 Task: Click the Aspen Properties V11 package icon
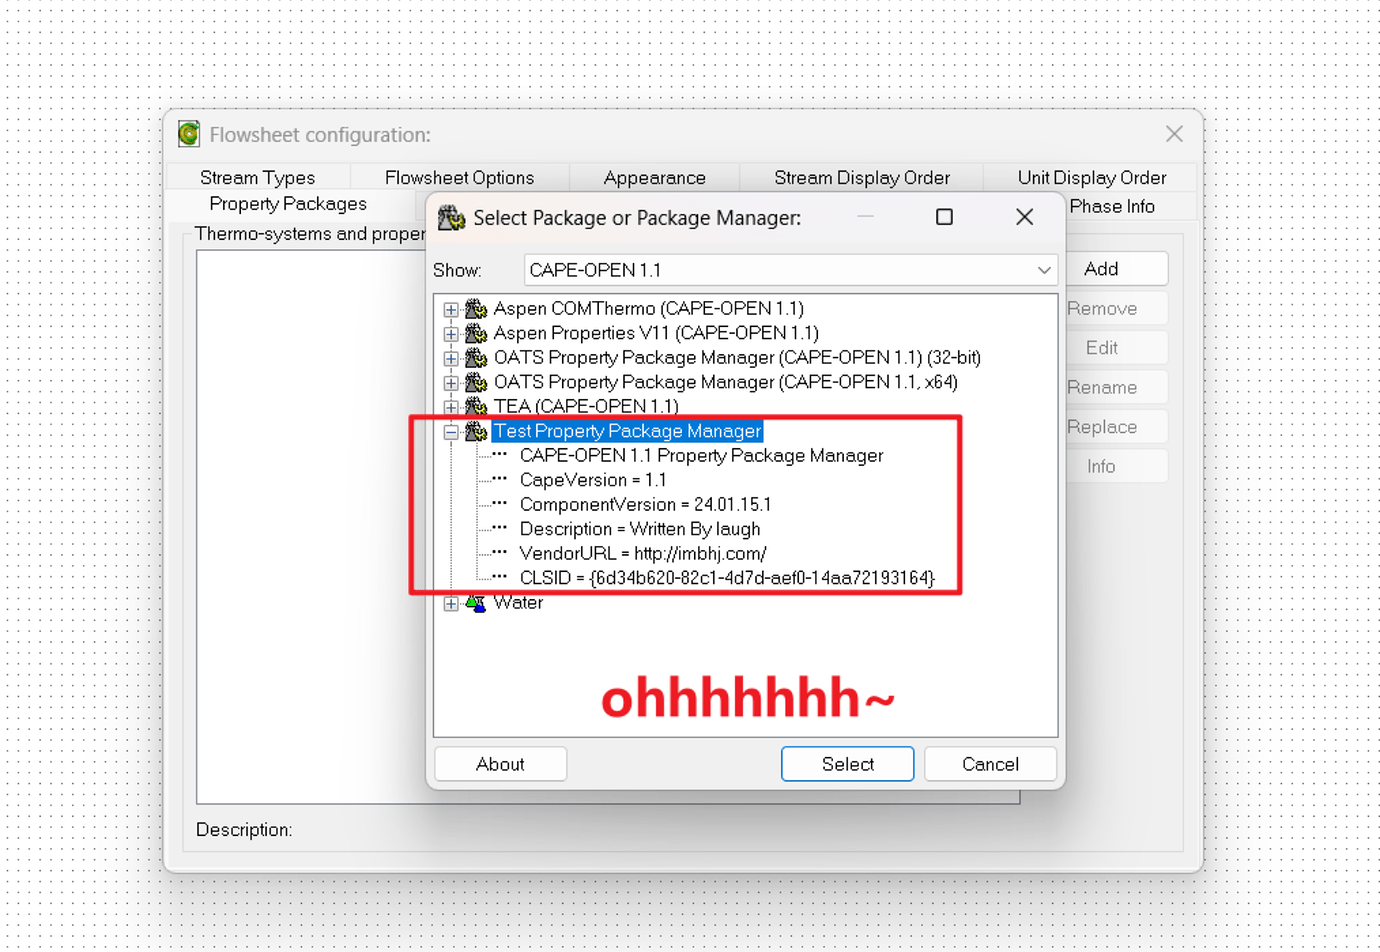click(x=476, y=333)
